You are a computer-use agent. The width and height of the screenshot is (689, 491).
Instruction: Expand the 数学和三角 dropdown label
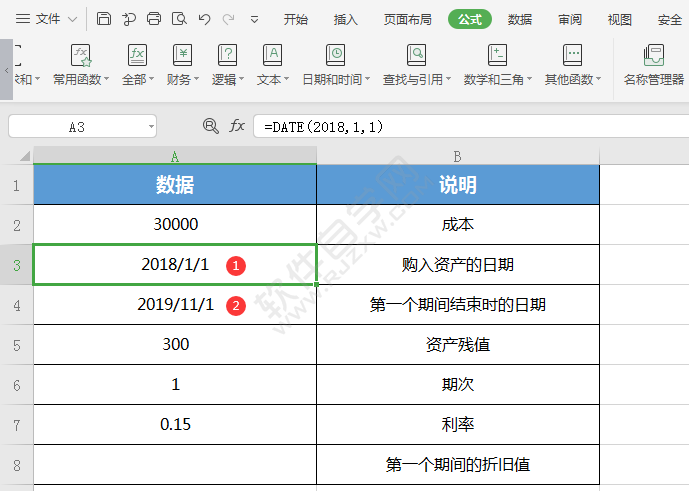pyautogui.click(x=497, y=80)
